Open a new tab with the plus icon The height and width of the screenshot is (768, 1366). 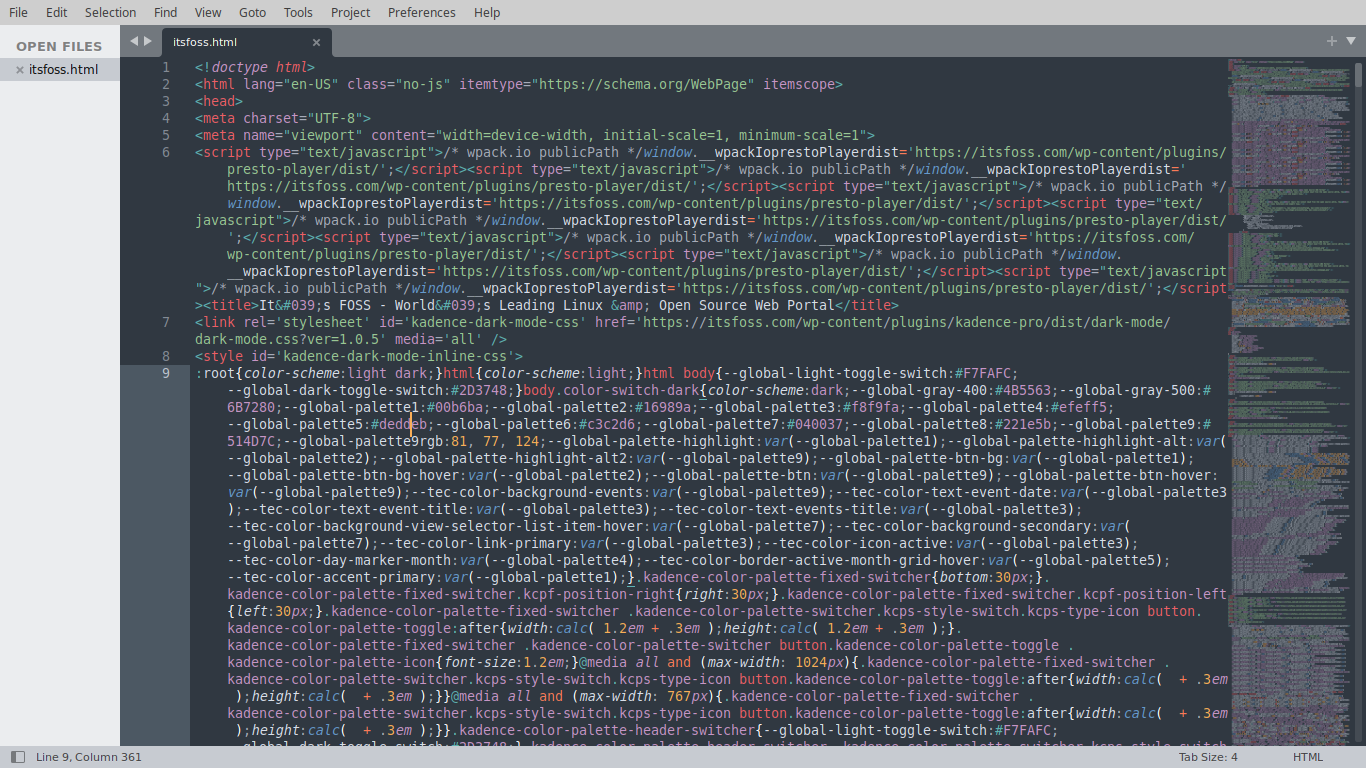(x=1331, y=41)
